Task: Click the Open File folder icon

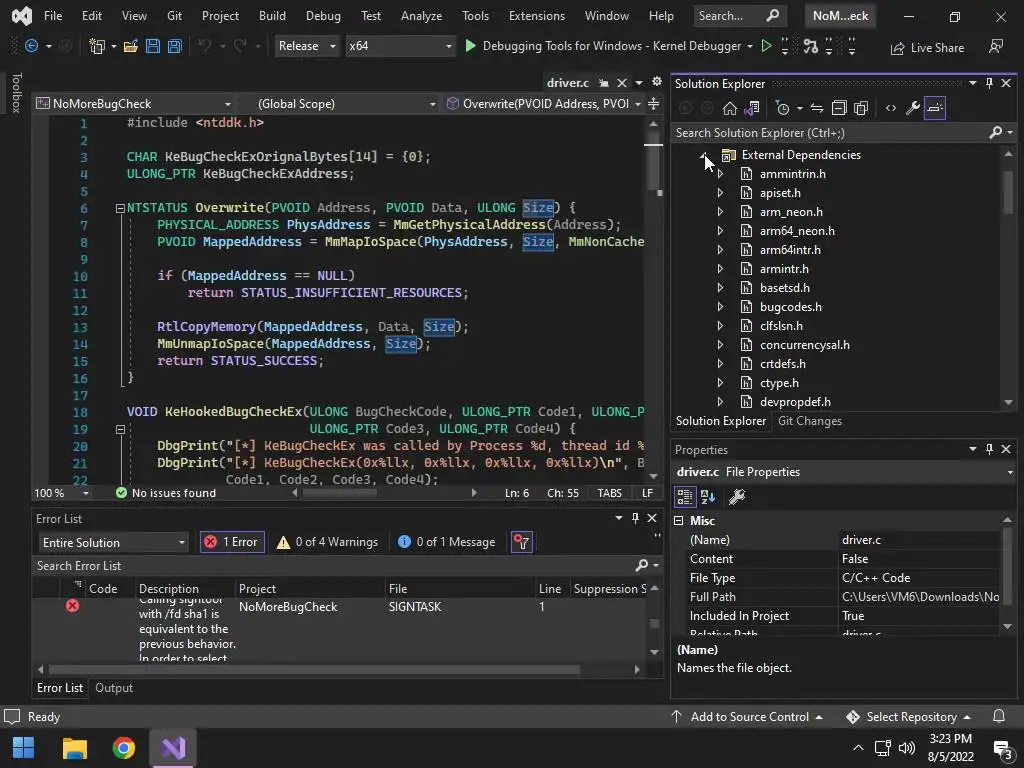Action: (x=131, y=46)
